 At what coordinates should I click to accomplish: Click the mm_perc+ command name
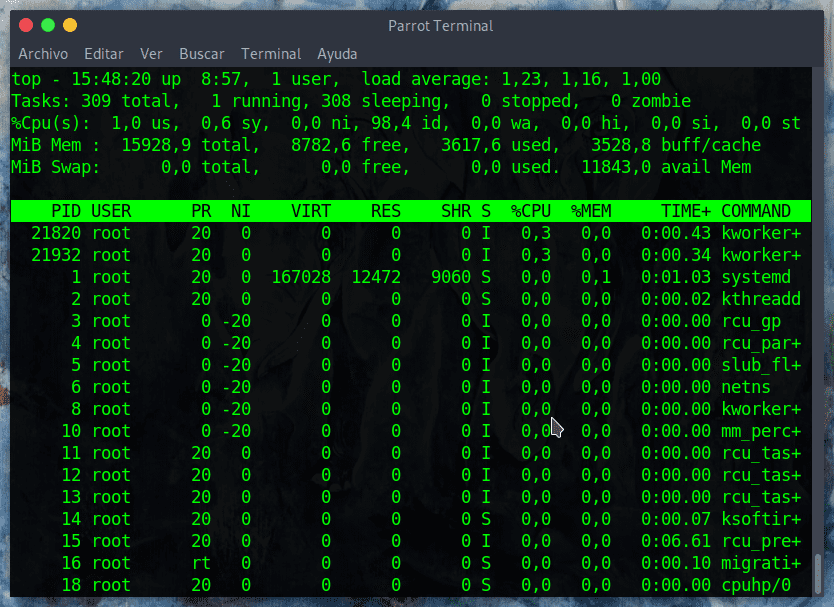click(761, 431)
